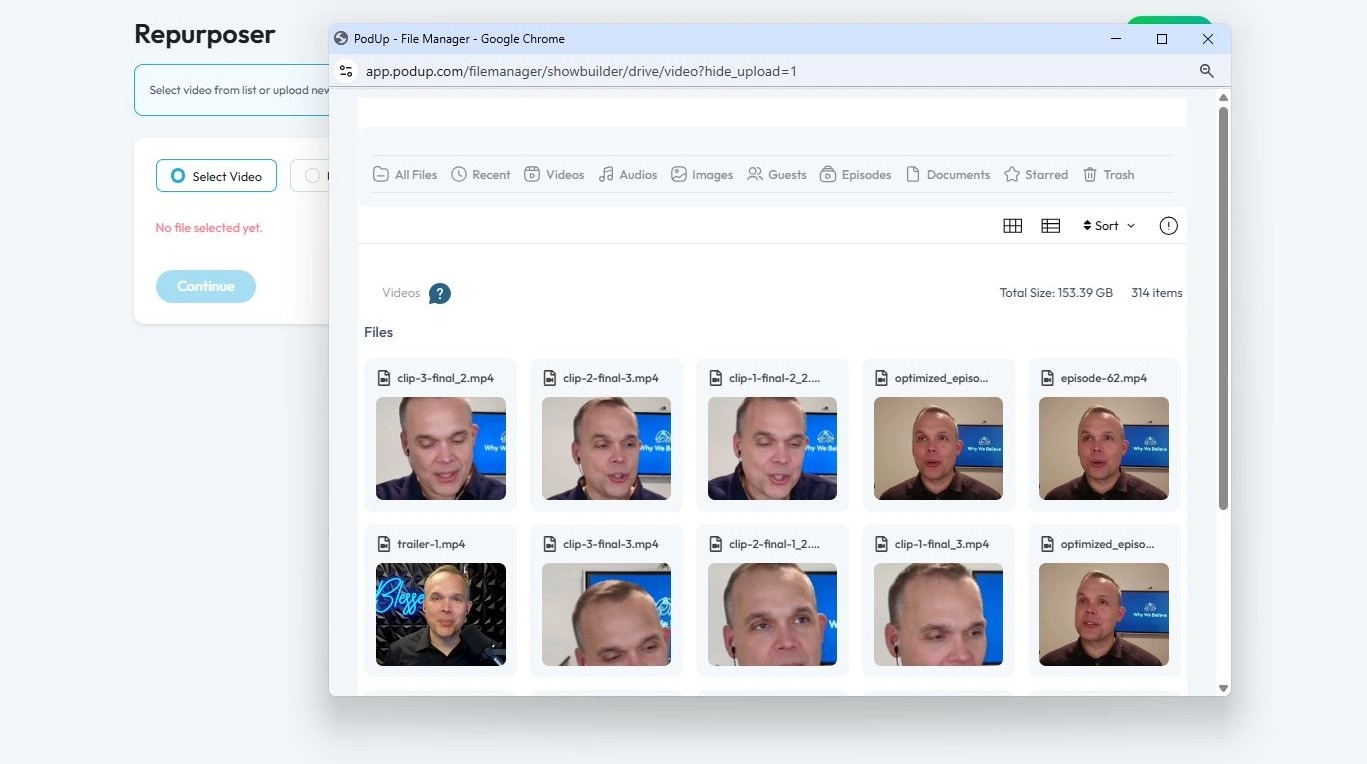Viewport: 1367px width, 764px height.
Task: Switch to the Videos tab
Action: click(x=555, y=174)
